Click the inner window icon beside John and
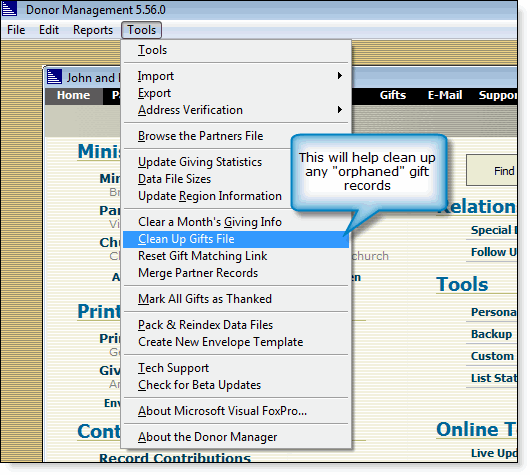This screenshot has width=530, height=475. (x=54, y=77)
